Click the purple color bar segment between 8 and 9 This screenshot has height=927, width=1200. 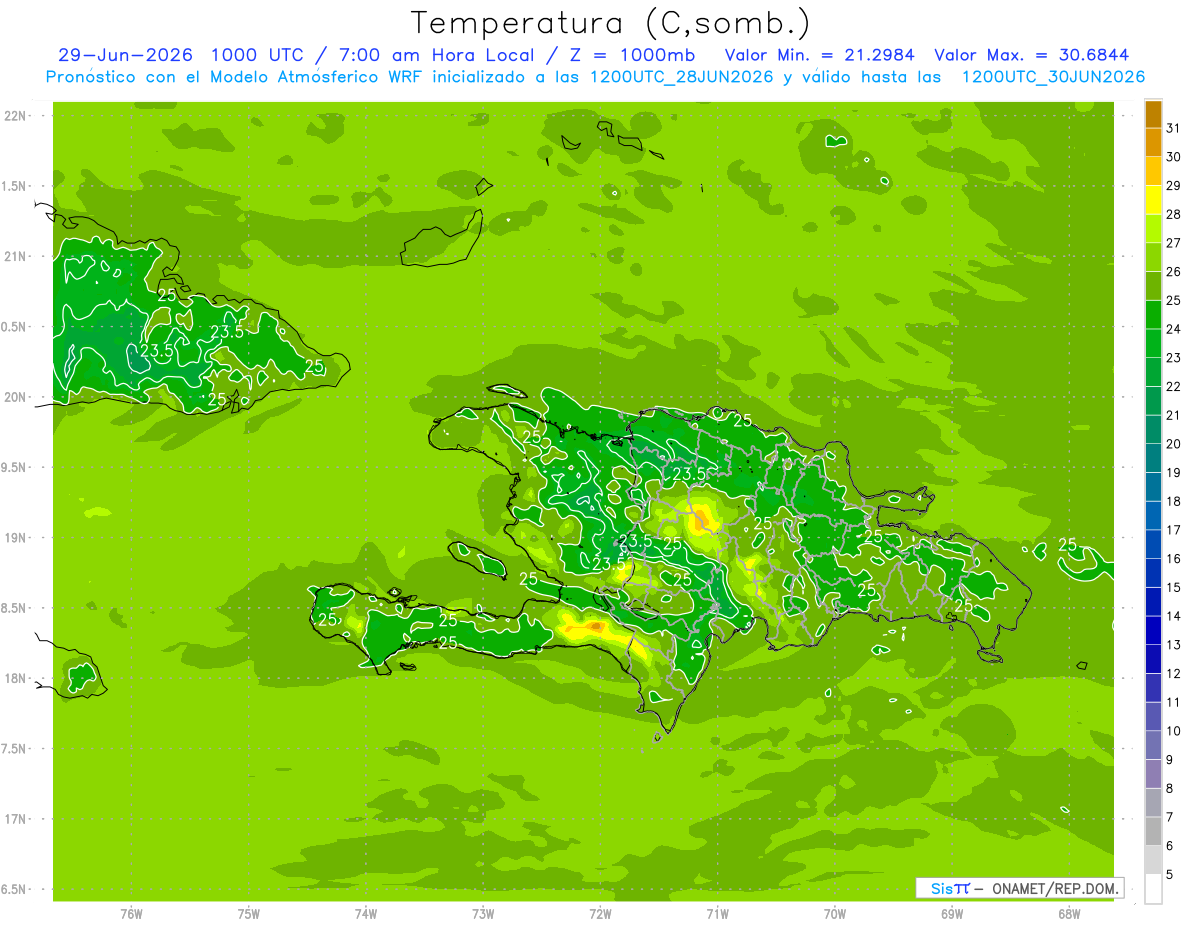coord(1154,774)
